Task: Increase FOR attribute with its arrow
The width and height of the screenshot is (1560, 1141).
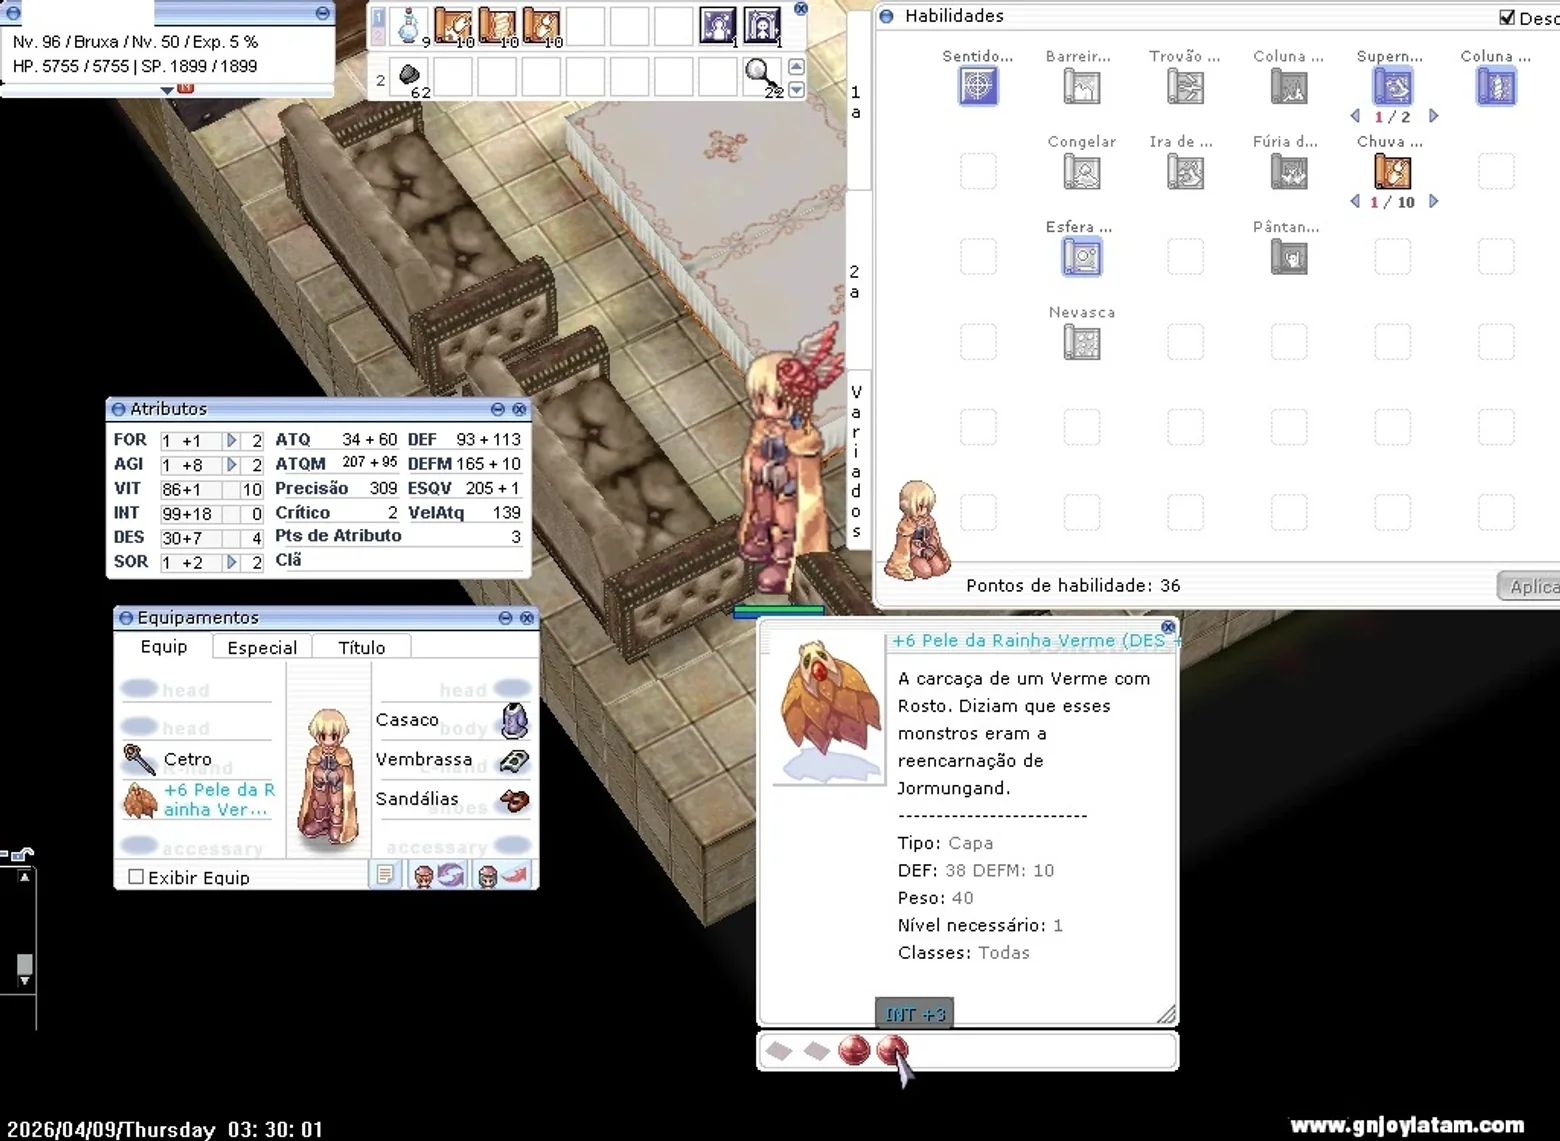Action: pos(232,440)
